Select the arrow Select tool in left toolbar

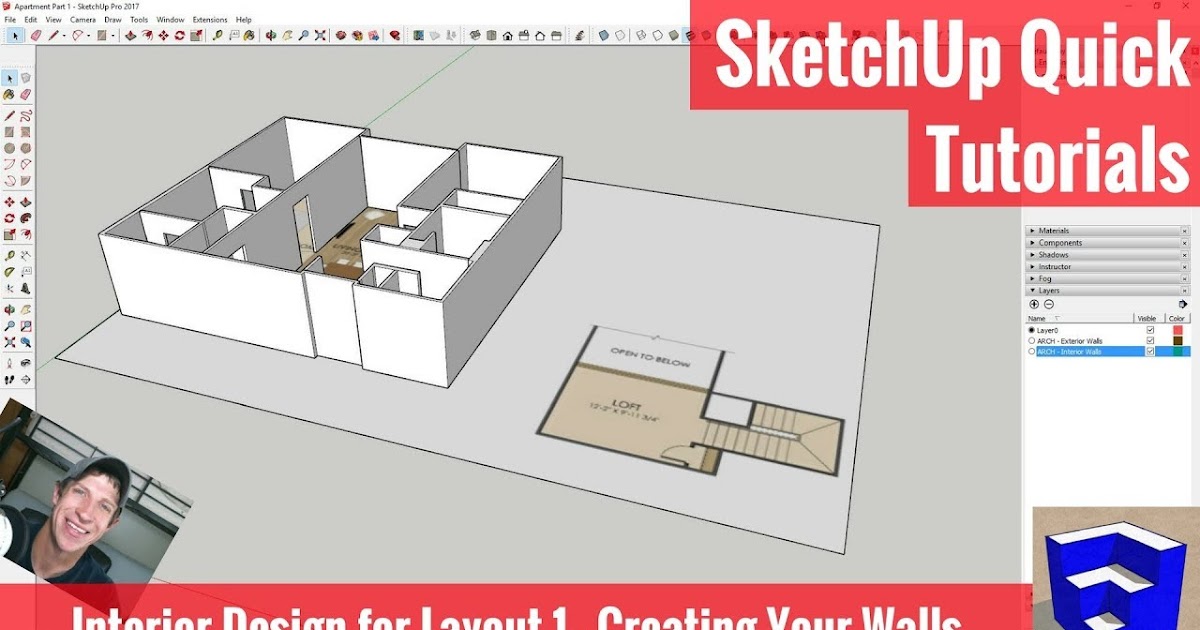(x=9, y=78)
